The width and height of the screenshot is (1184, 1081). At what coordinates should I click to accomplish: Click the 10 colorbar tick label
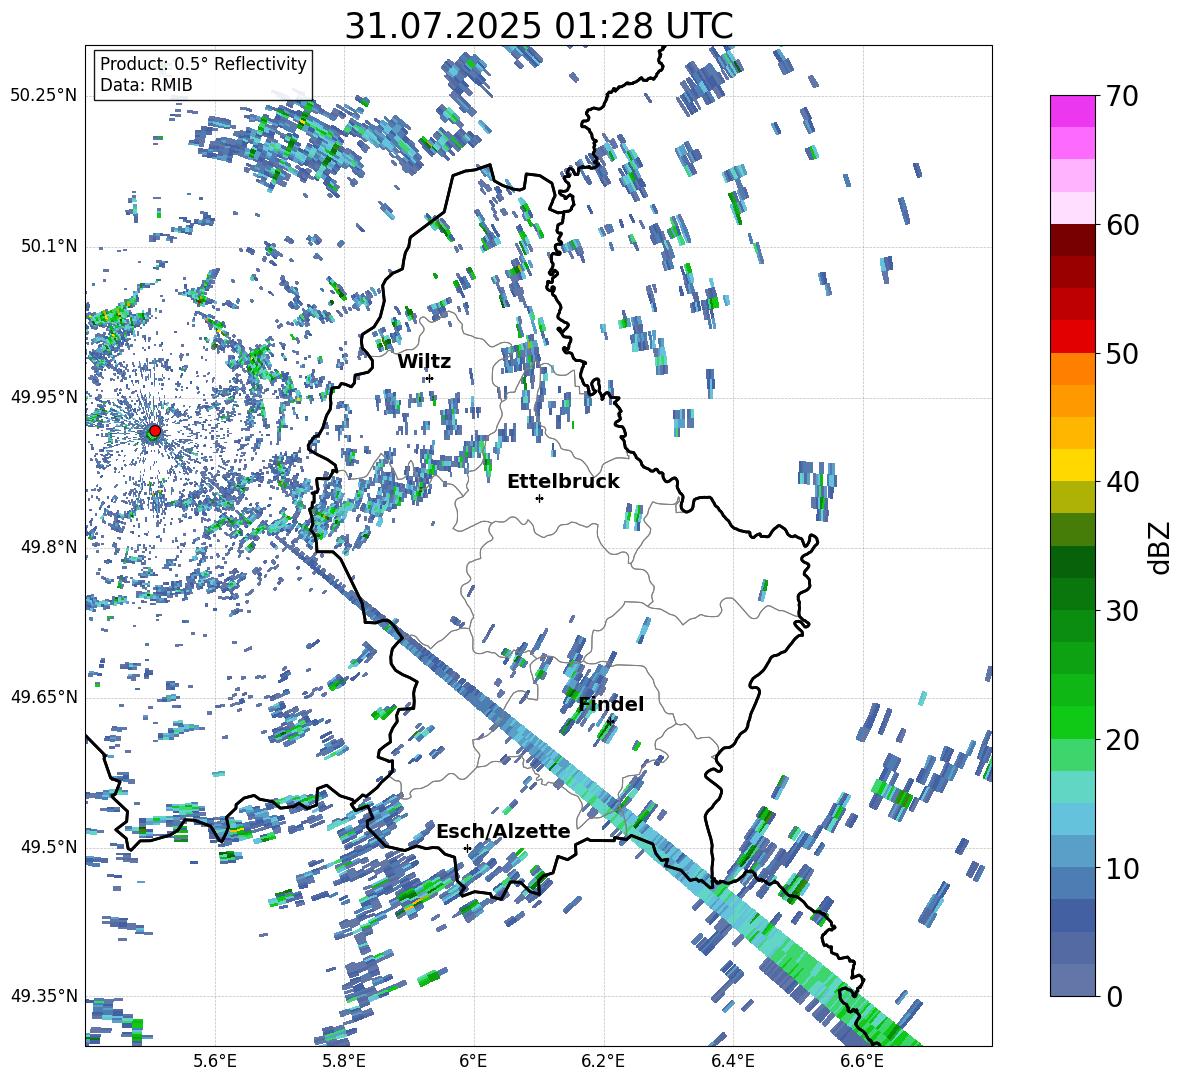[1122, 868]
